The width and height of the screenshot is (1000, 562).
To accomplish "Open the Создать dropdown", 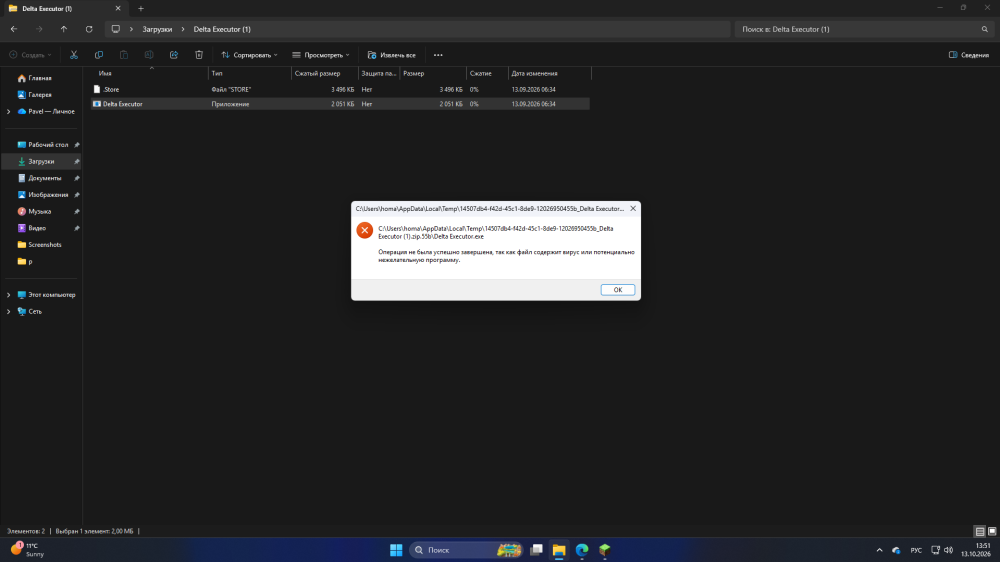I will pos(31,55).
